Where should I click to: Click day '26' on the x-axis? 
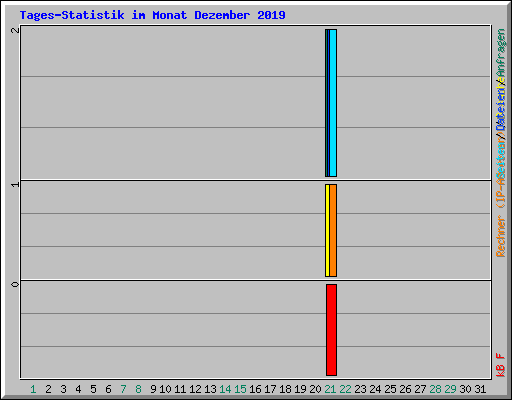tap(405, 389)
